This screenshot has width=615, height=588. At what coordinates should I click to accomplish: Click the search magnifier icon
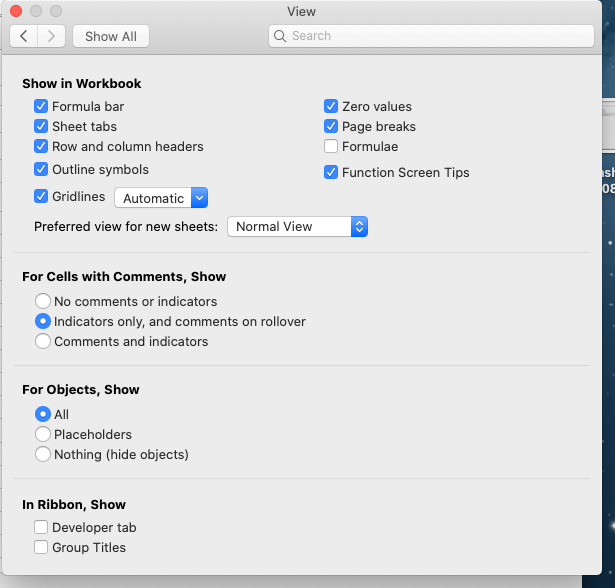pos(280,36)
